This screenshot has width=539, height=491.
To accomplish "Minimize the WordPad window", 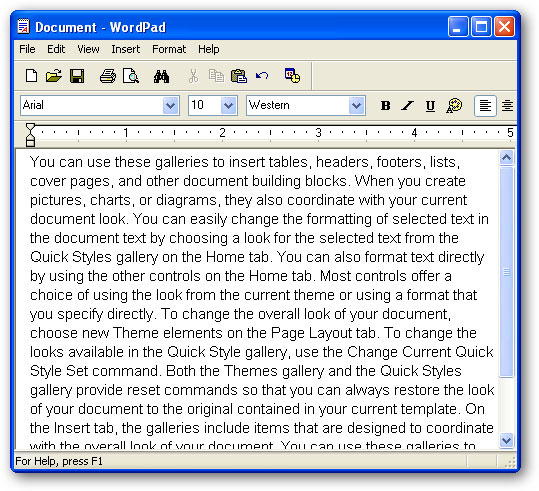I will coord(458,26).
